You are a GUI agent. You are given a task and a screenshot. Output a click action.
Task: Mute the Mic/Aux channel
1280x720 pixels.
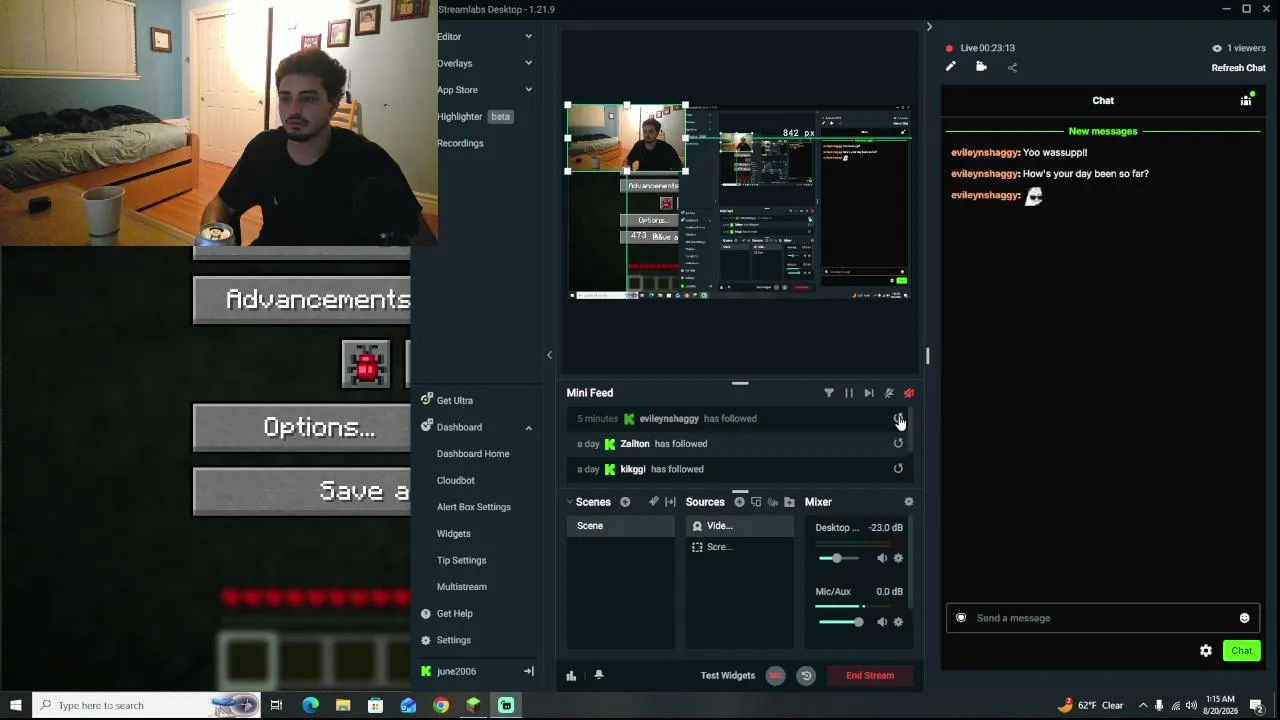click(x=882, y=622)
